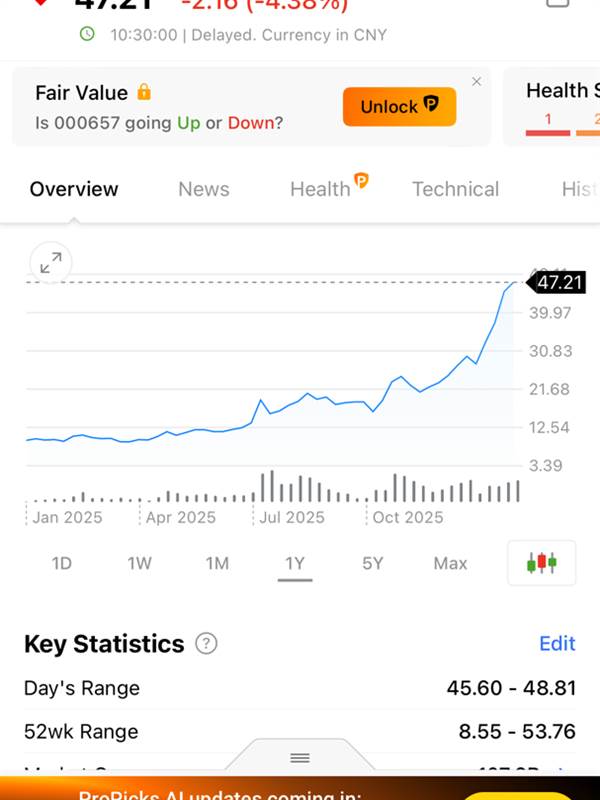Click the Health tab premium badge
Image resolution: width=600 pixels, height=800 pixels.
coord(361,181)
